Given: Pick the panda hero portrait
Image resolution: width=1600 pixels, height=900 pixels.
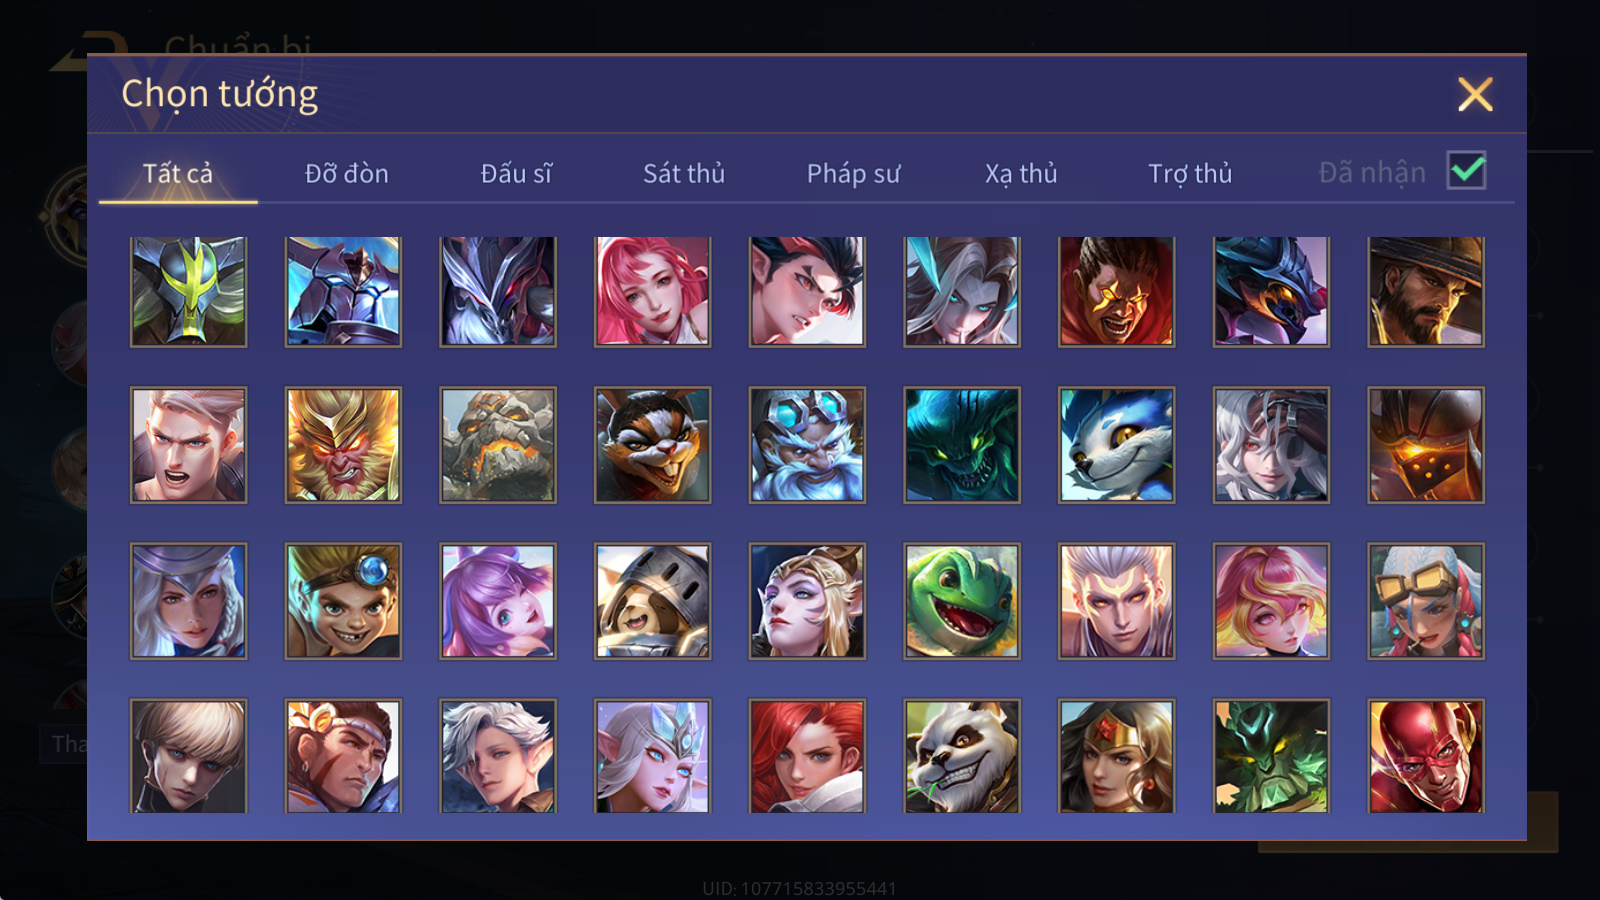Looking at the screenshot, I should coord(962,756).
